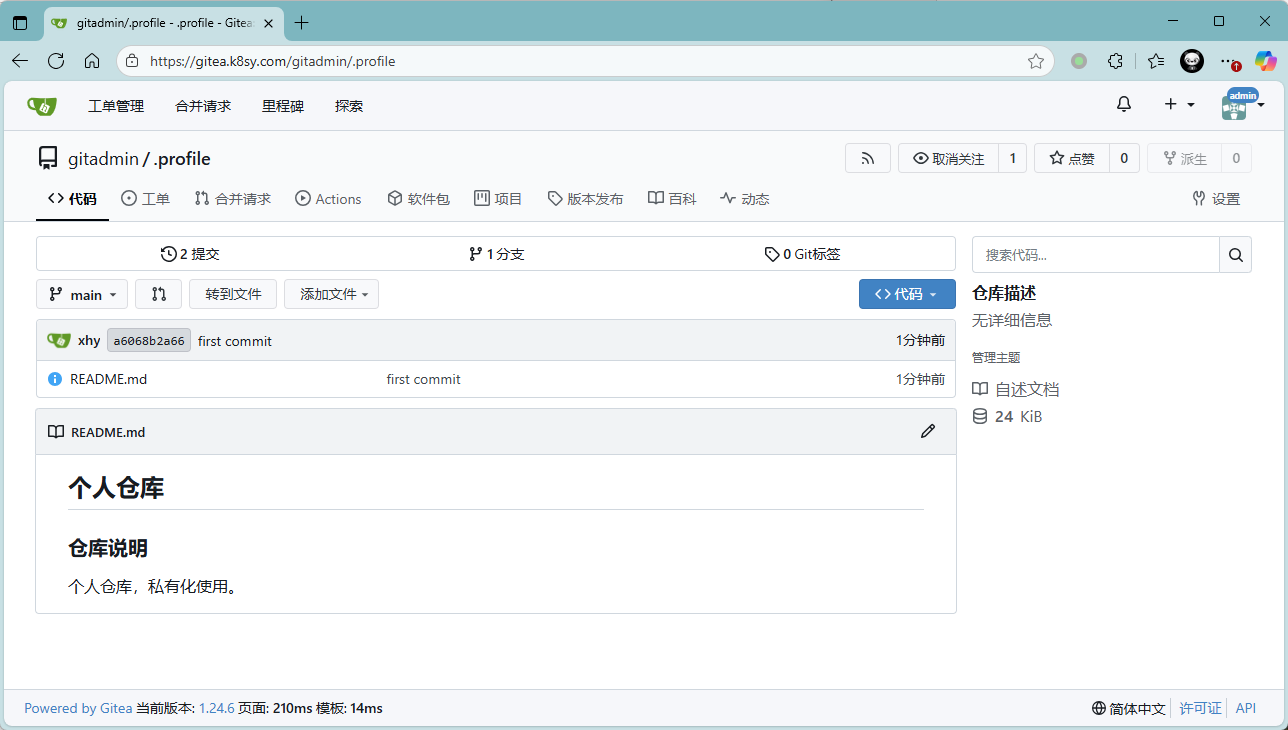
Task: Open the 简体中文 language selector
Action: click(x=1129, y=708)
